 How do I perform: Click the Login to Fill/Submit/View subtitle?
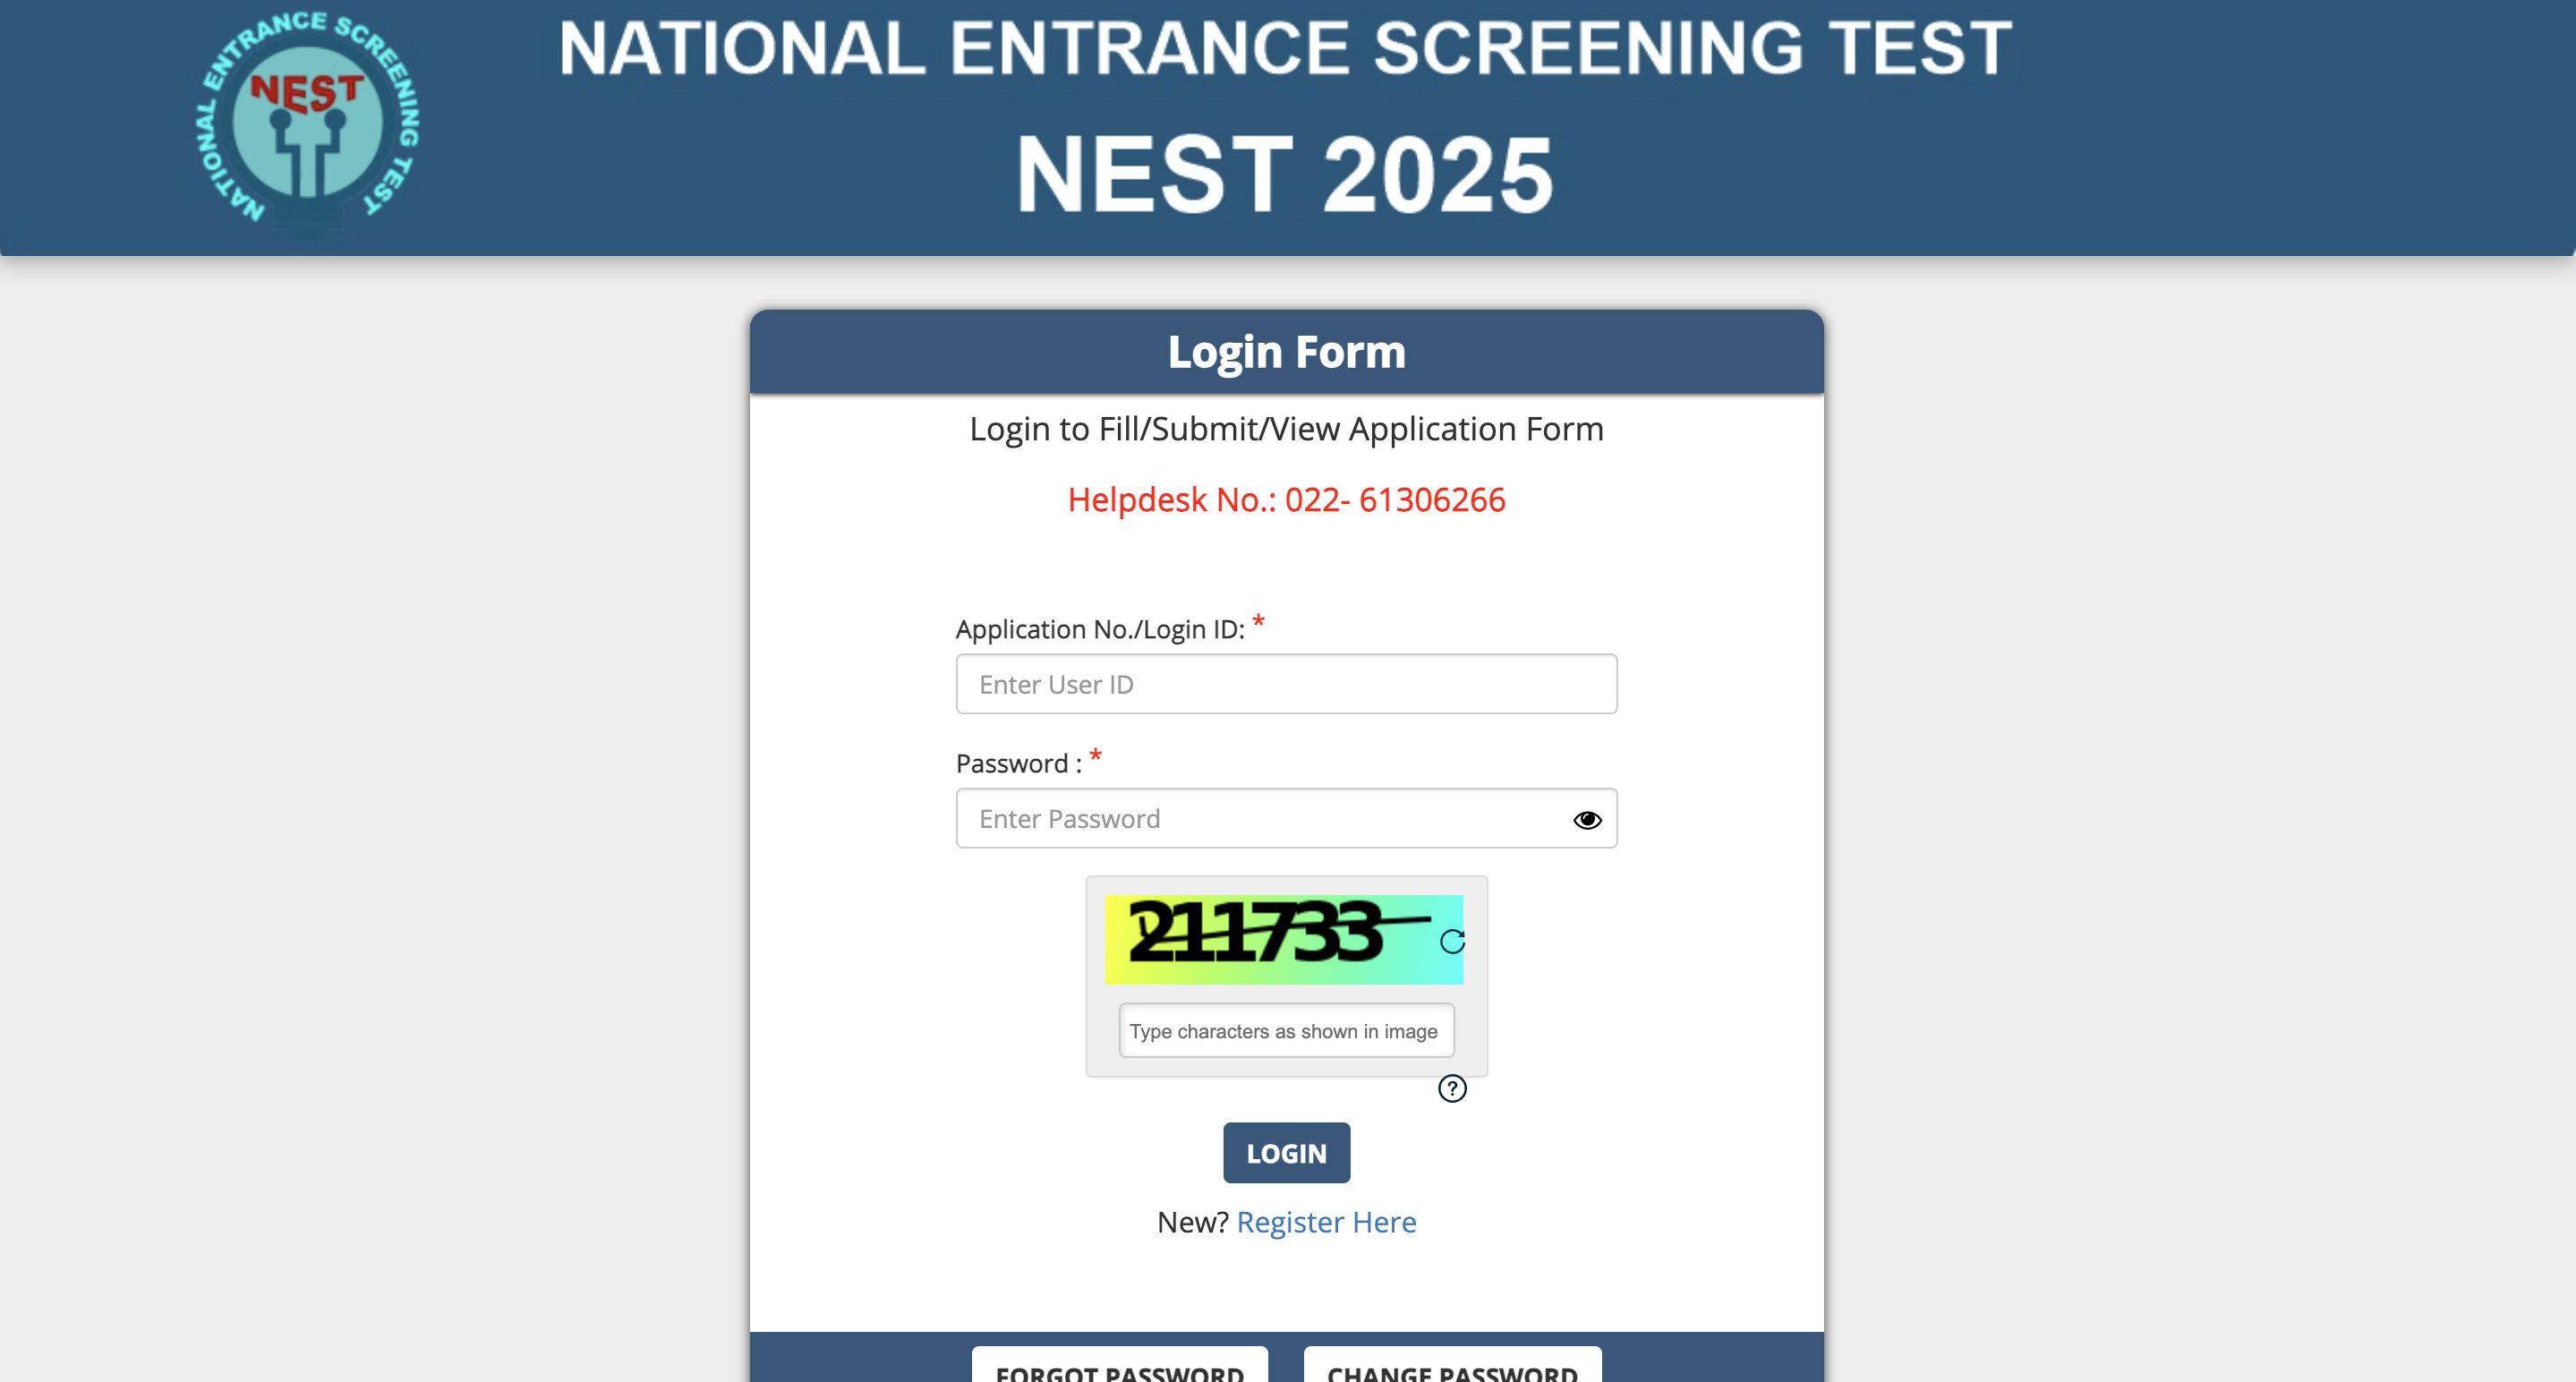pos(1286,429)
